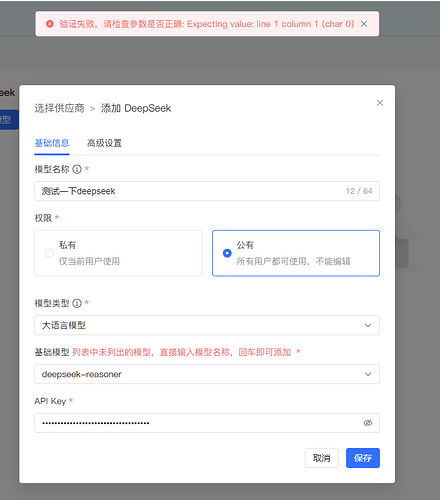The image size is (440, 500).
Task: Click the 添加 DeepSeek breadcrumb title
Action: (x=136, y=108)
